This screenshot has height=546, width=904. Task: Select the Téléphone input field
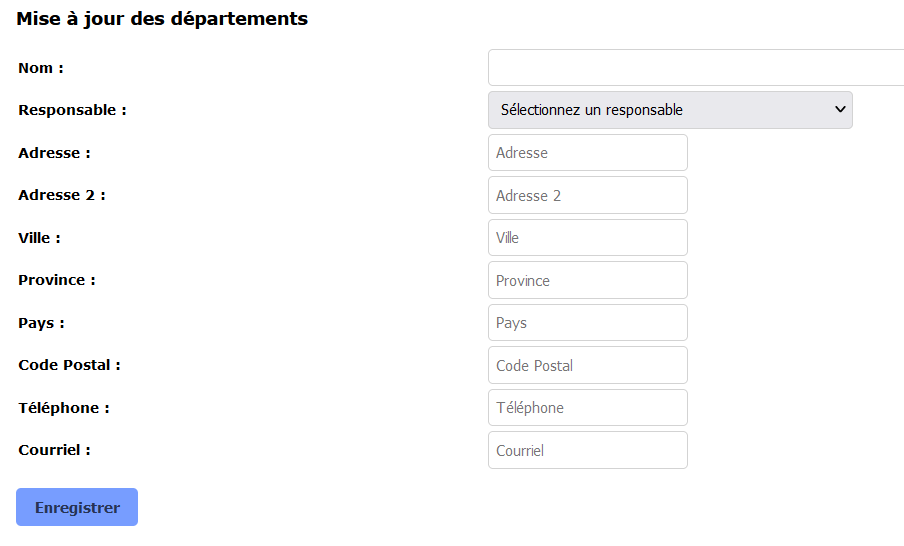(x=588, y=408)
